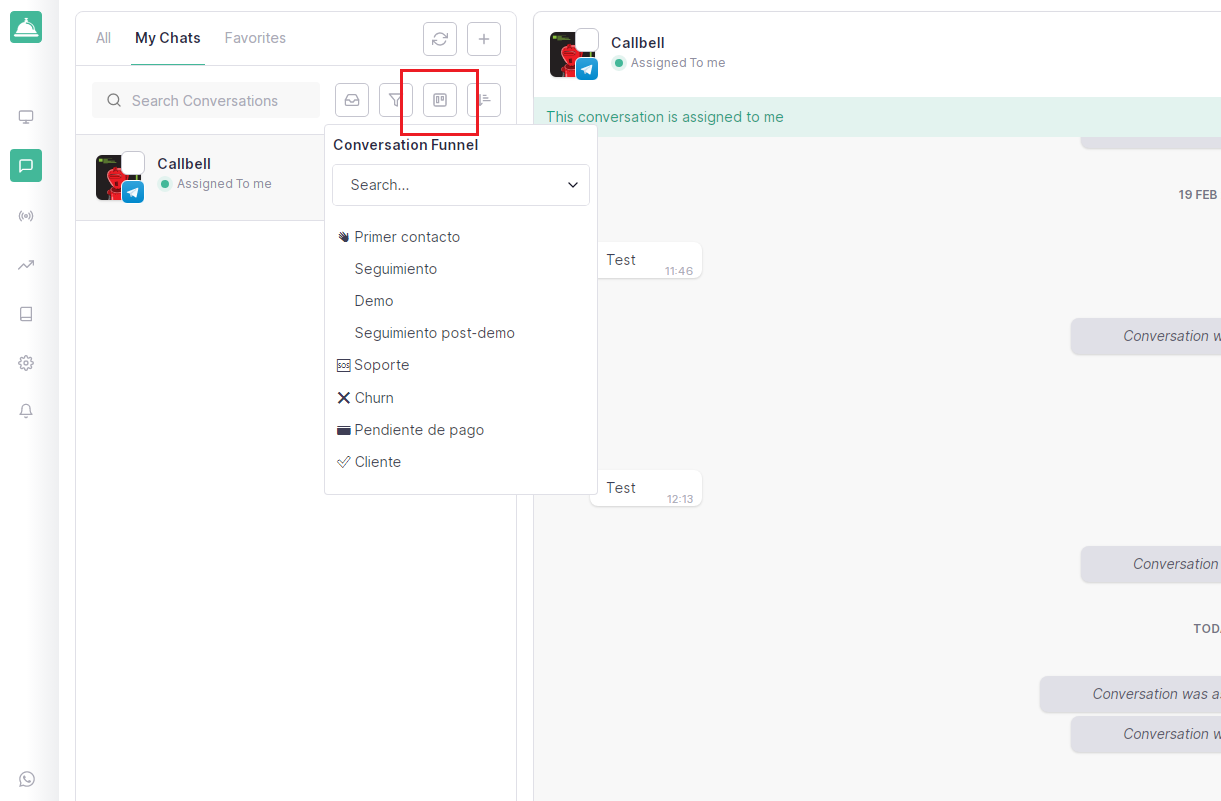This screenshot has width=1221, height=801.
Task: Open the notifications bell sidebar icon
Action: point(26,411)
